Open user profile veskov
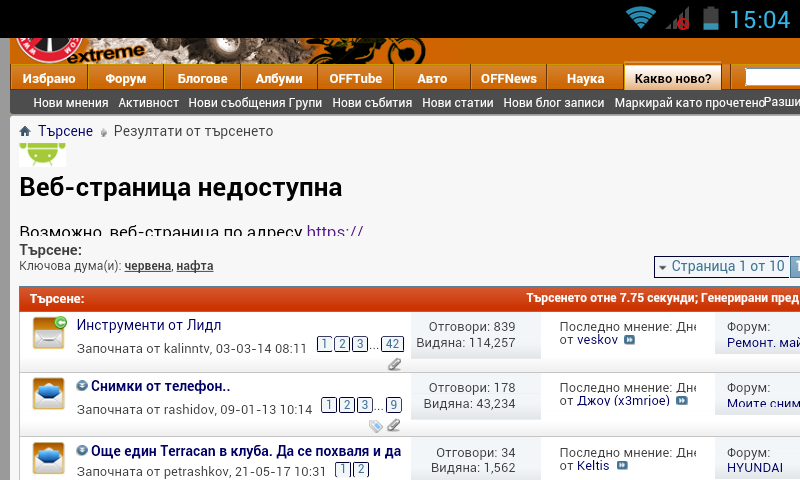 click(597, 340)
